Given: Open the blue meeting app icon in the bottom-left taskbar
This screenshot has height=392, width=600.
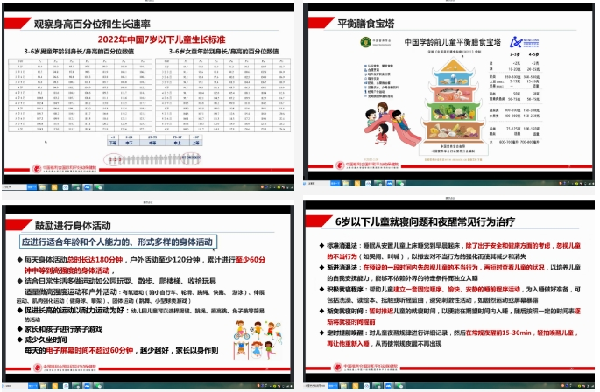Looking at the screenshot, I should point(87,386).
